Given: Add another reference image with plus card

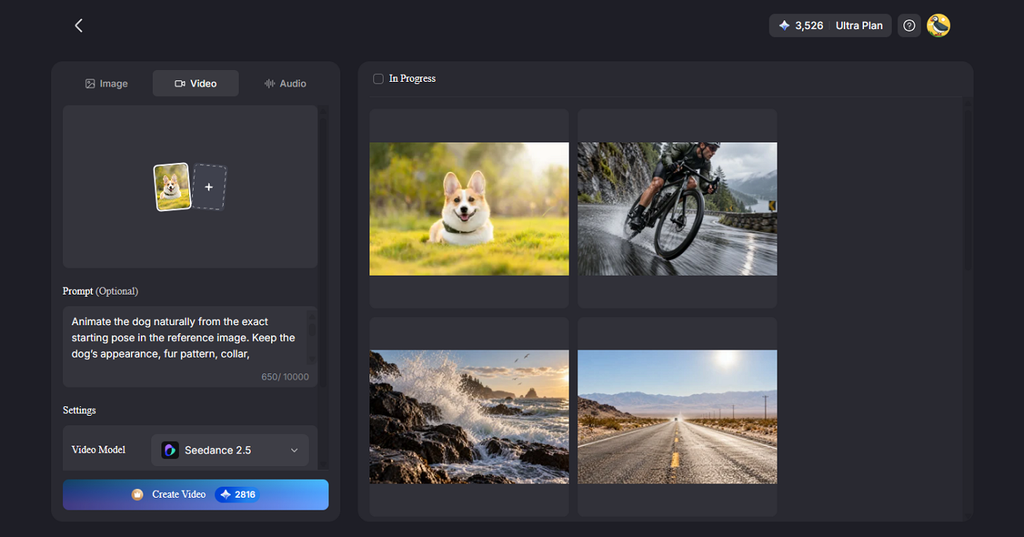Looking at the screenshot, I should click(209, 187).
